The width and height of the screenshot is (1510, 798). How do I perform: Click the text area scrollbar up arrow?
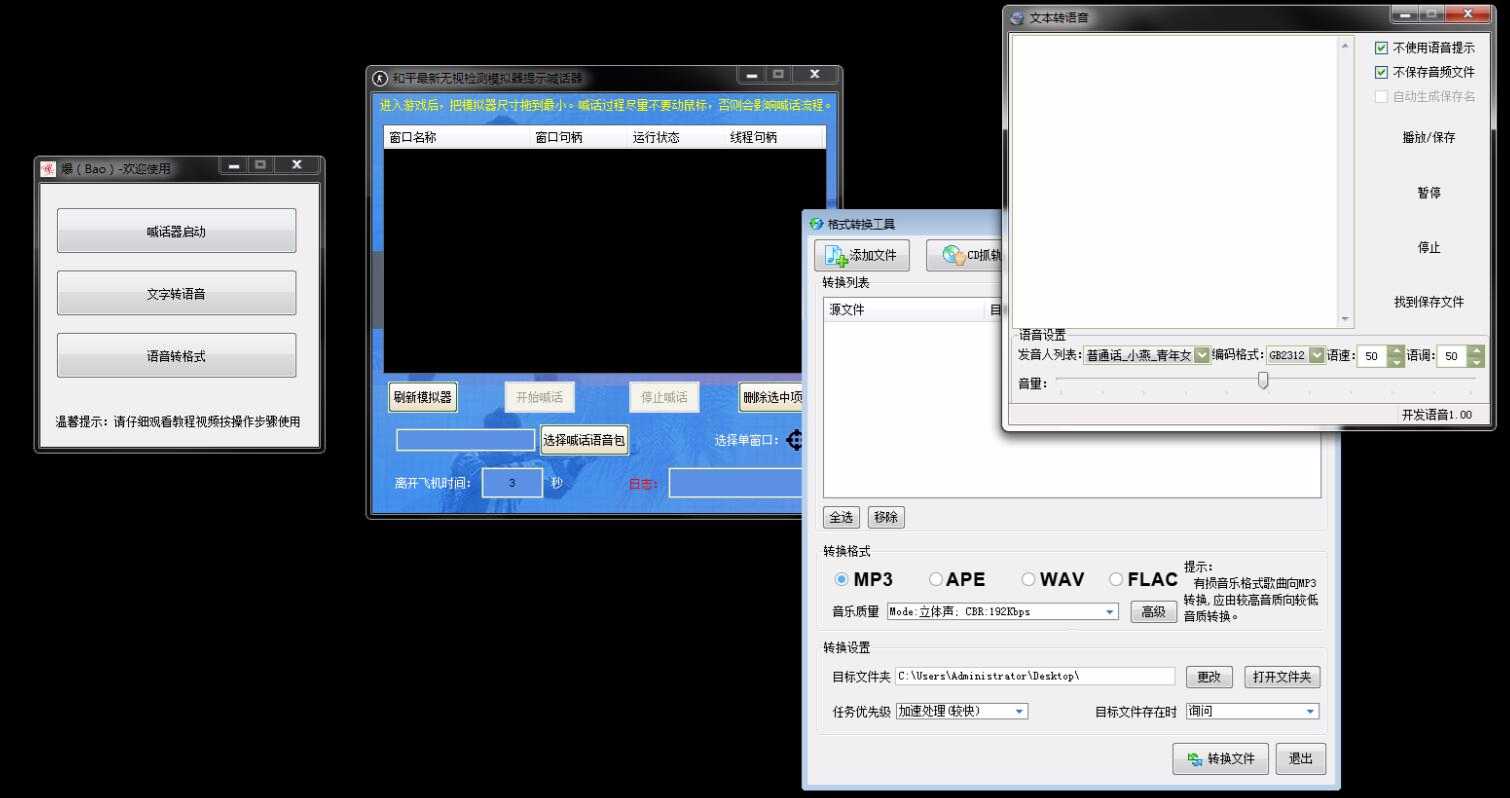click(1345, 45)
